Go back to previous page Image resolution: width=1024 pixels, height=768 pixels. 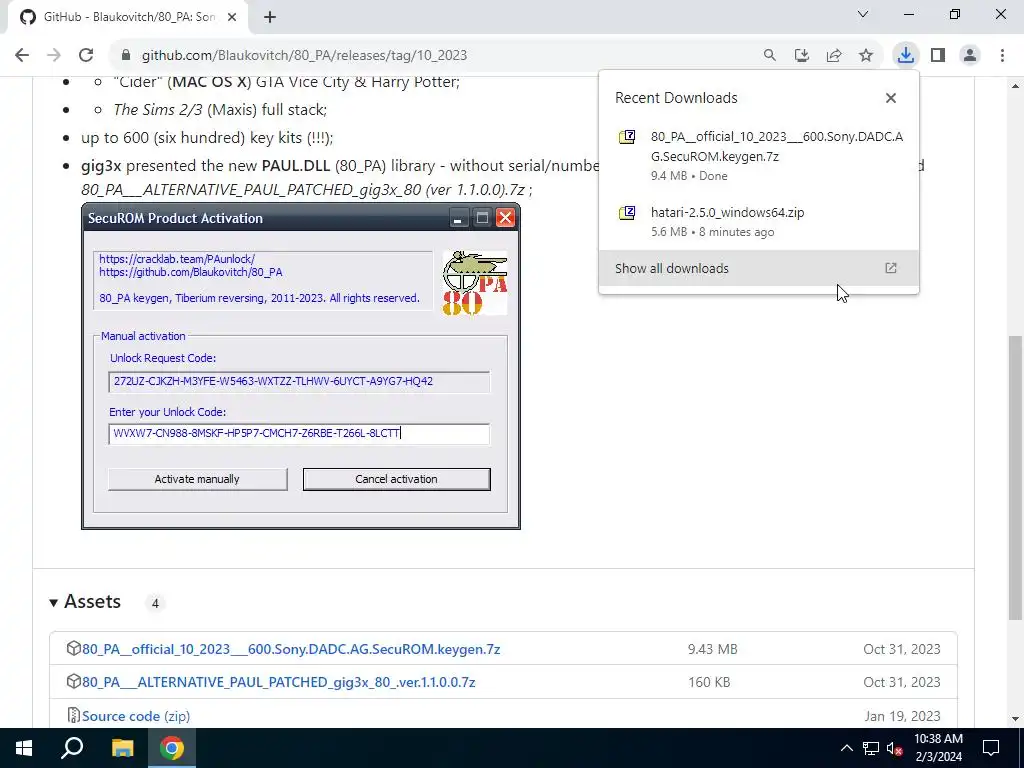click(22, 56)
